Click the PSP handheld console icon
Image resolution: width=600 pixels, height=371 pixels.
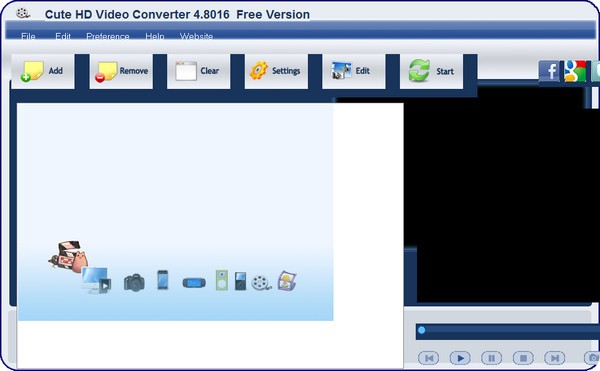tap(194, 283)
